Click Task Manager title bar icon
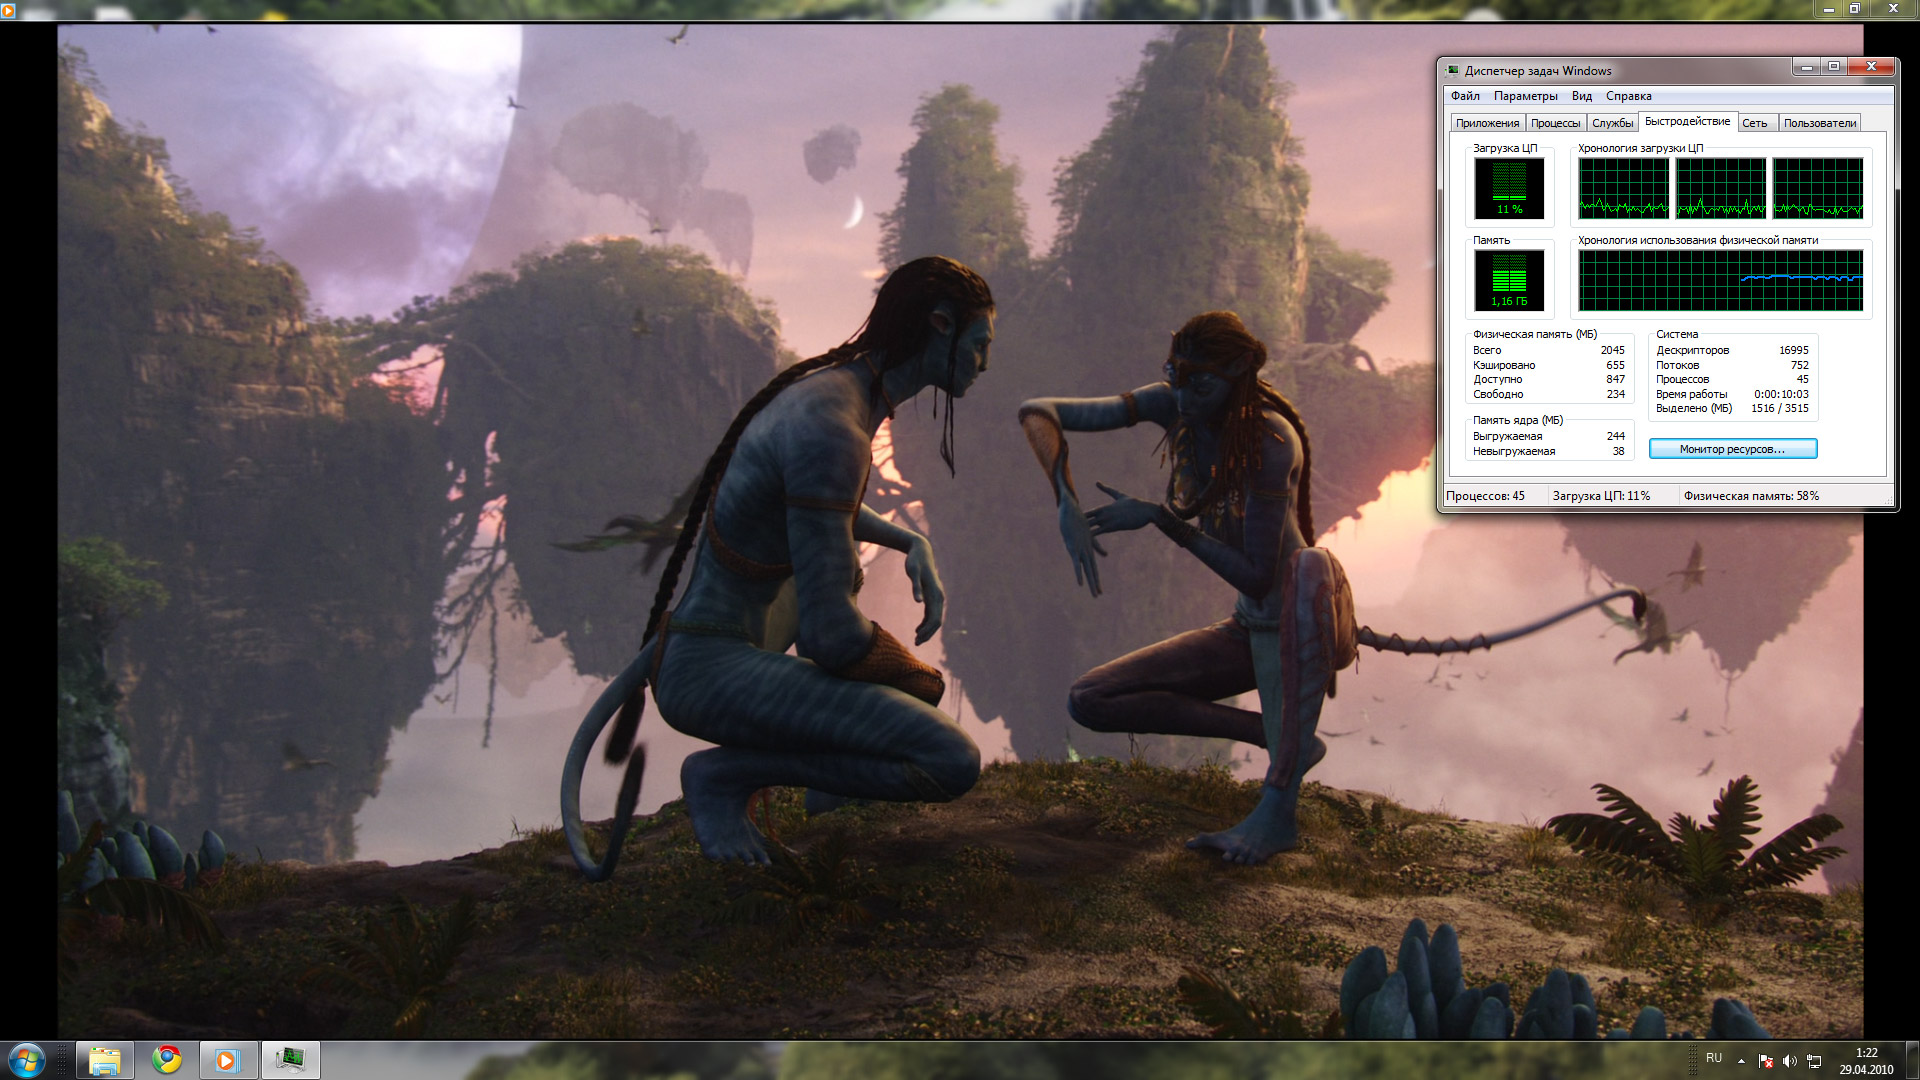 1453,70
